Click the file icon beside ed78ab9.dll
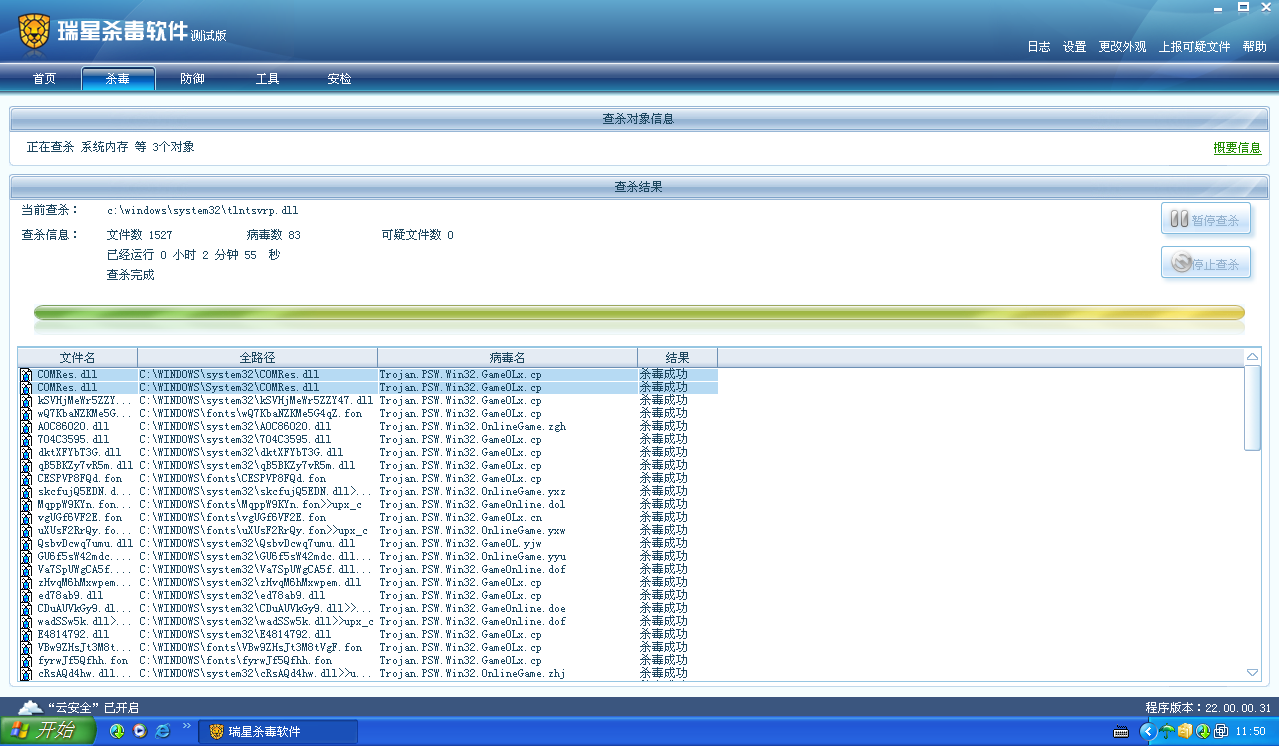 [27, 595]
